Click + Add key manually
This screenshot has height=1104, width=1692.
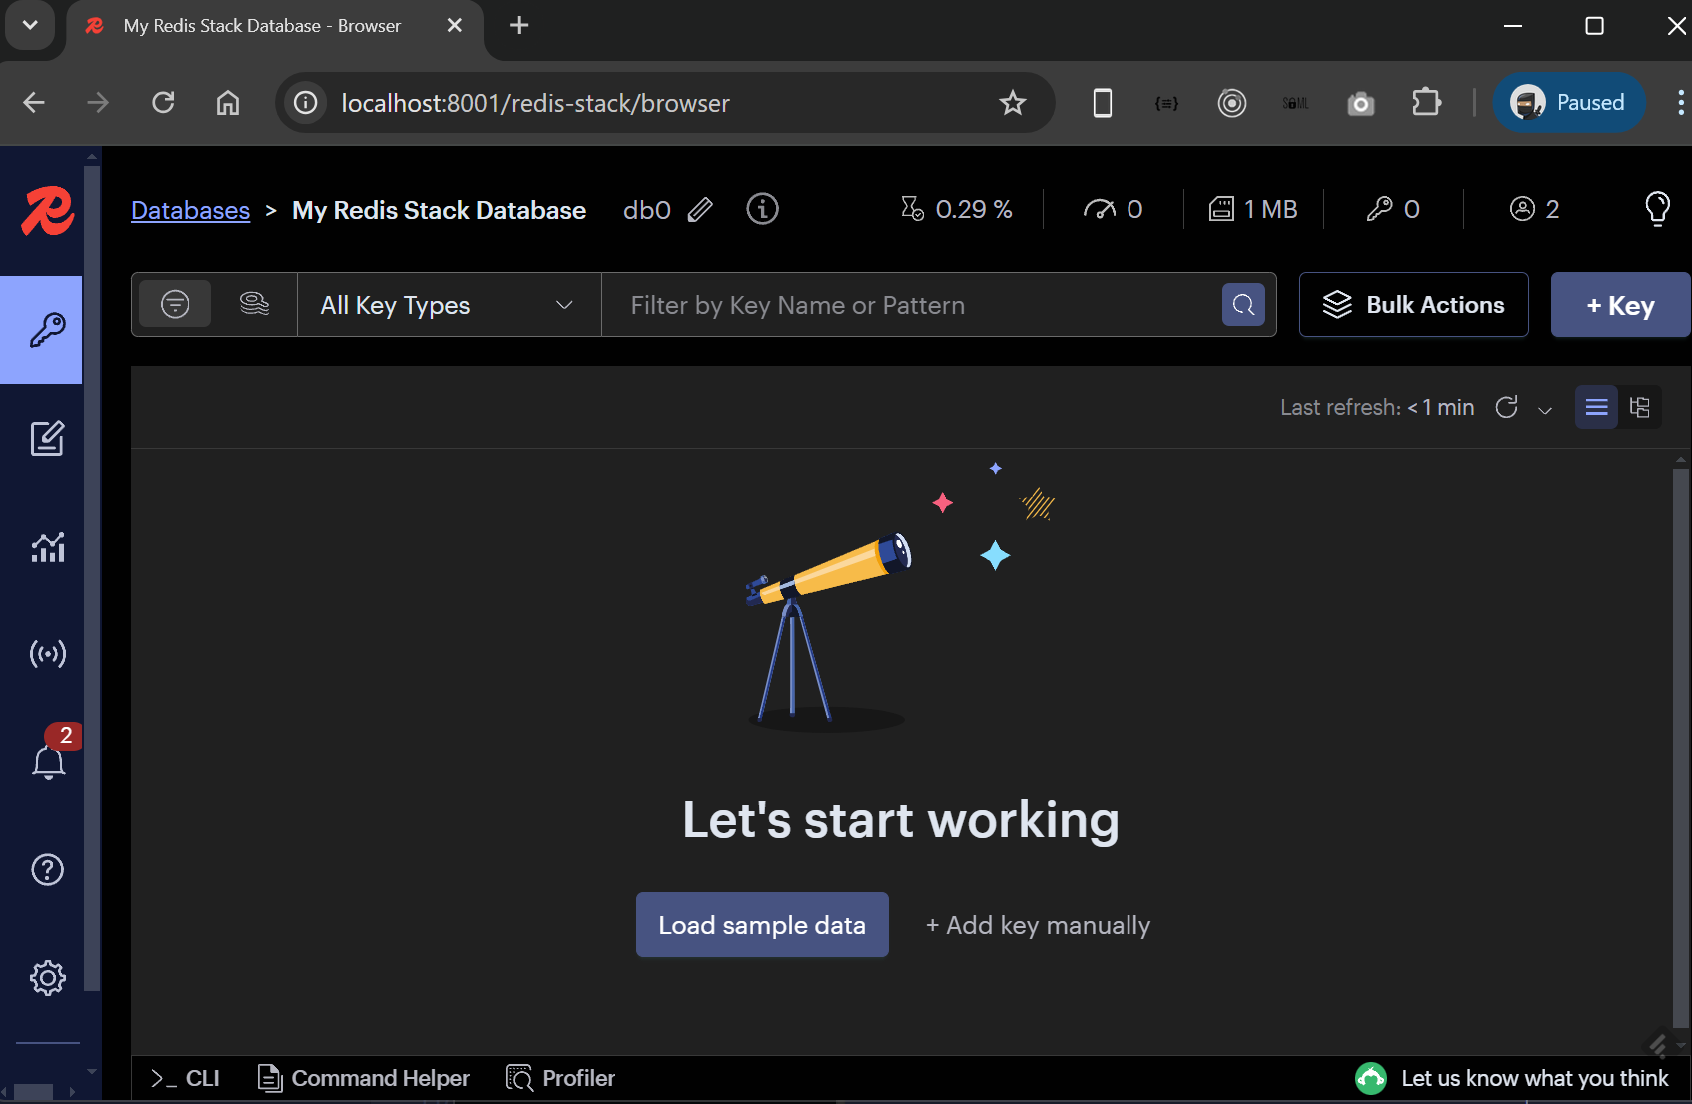click(x=1038, y=925)
